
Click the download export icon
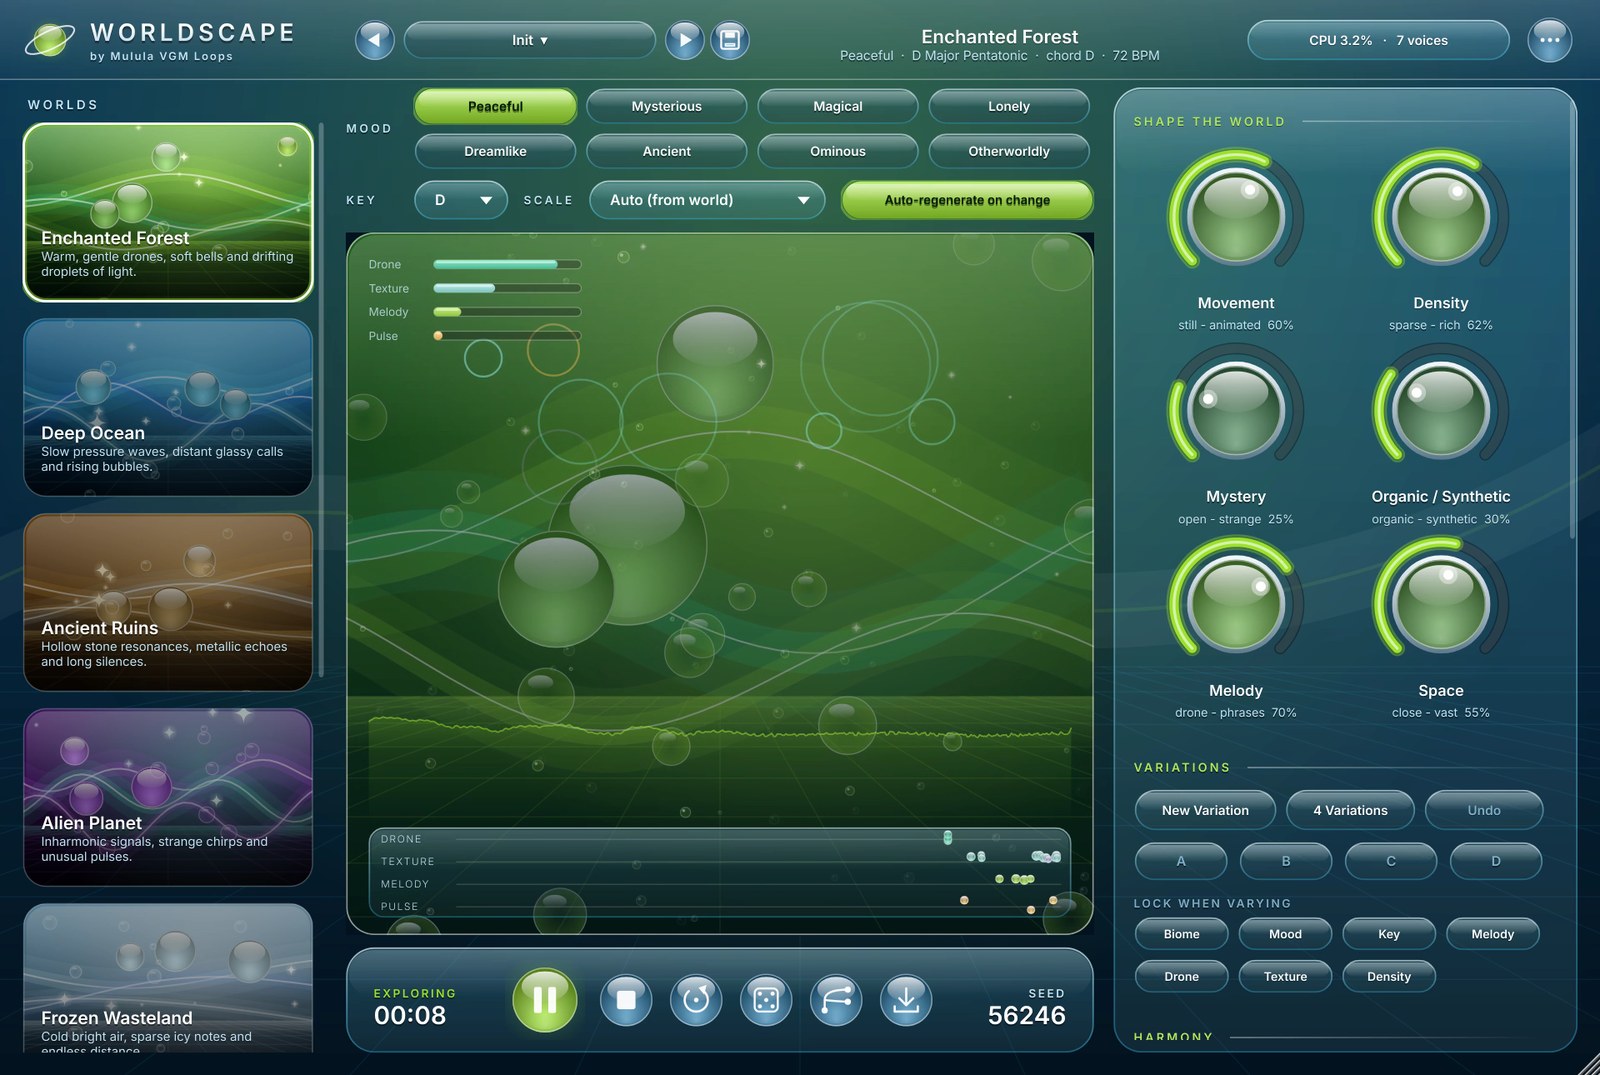[x=906, y=999]
